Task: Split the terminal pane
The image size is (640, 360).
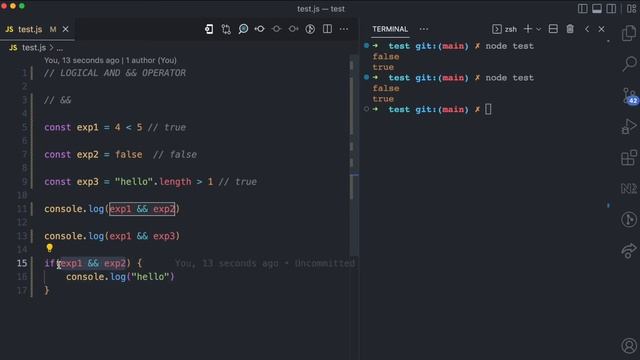Action: [x=553, y=29]
